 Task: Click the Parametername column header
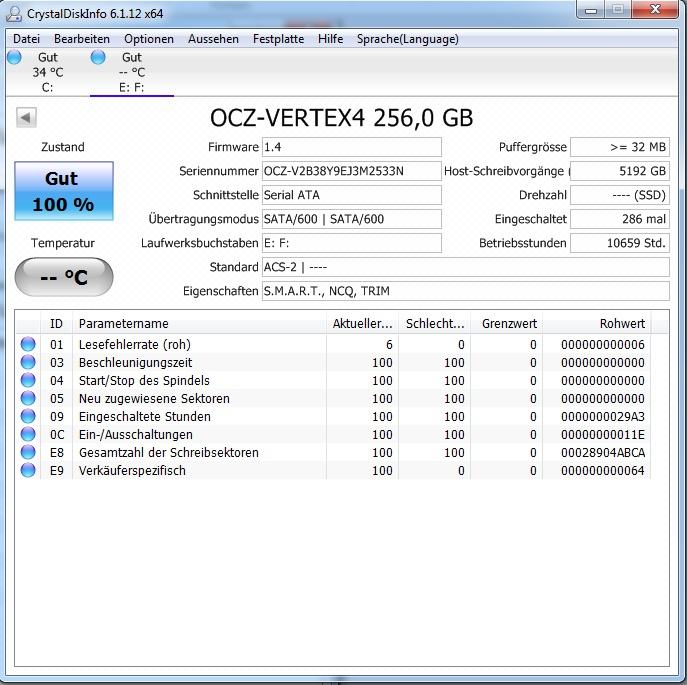pos(199,323)
